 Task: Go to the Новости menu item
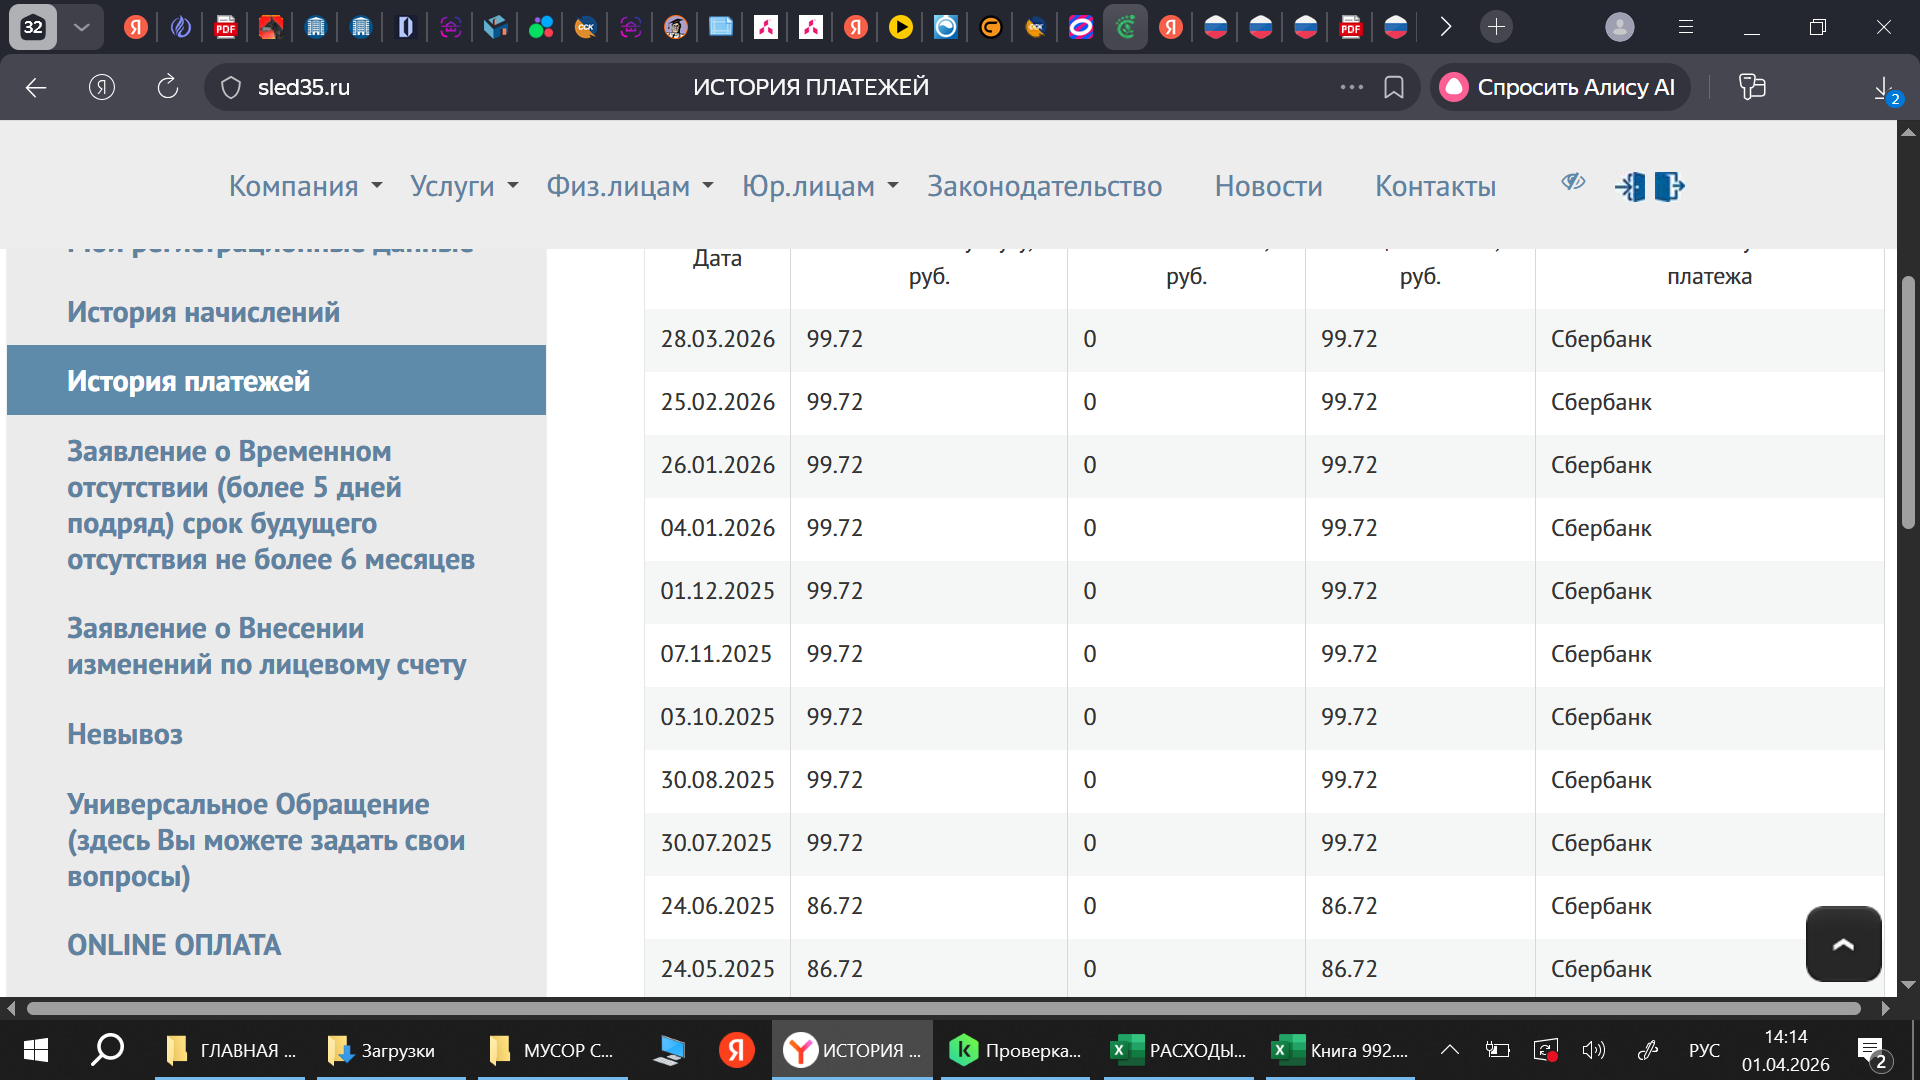[x=1268, y=187]
